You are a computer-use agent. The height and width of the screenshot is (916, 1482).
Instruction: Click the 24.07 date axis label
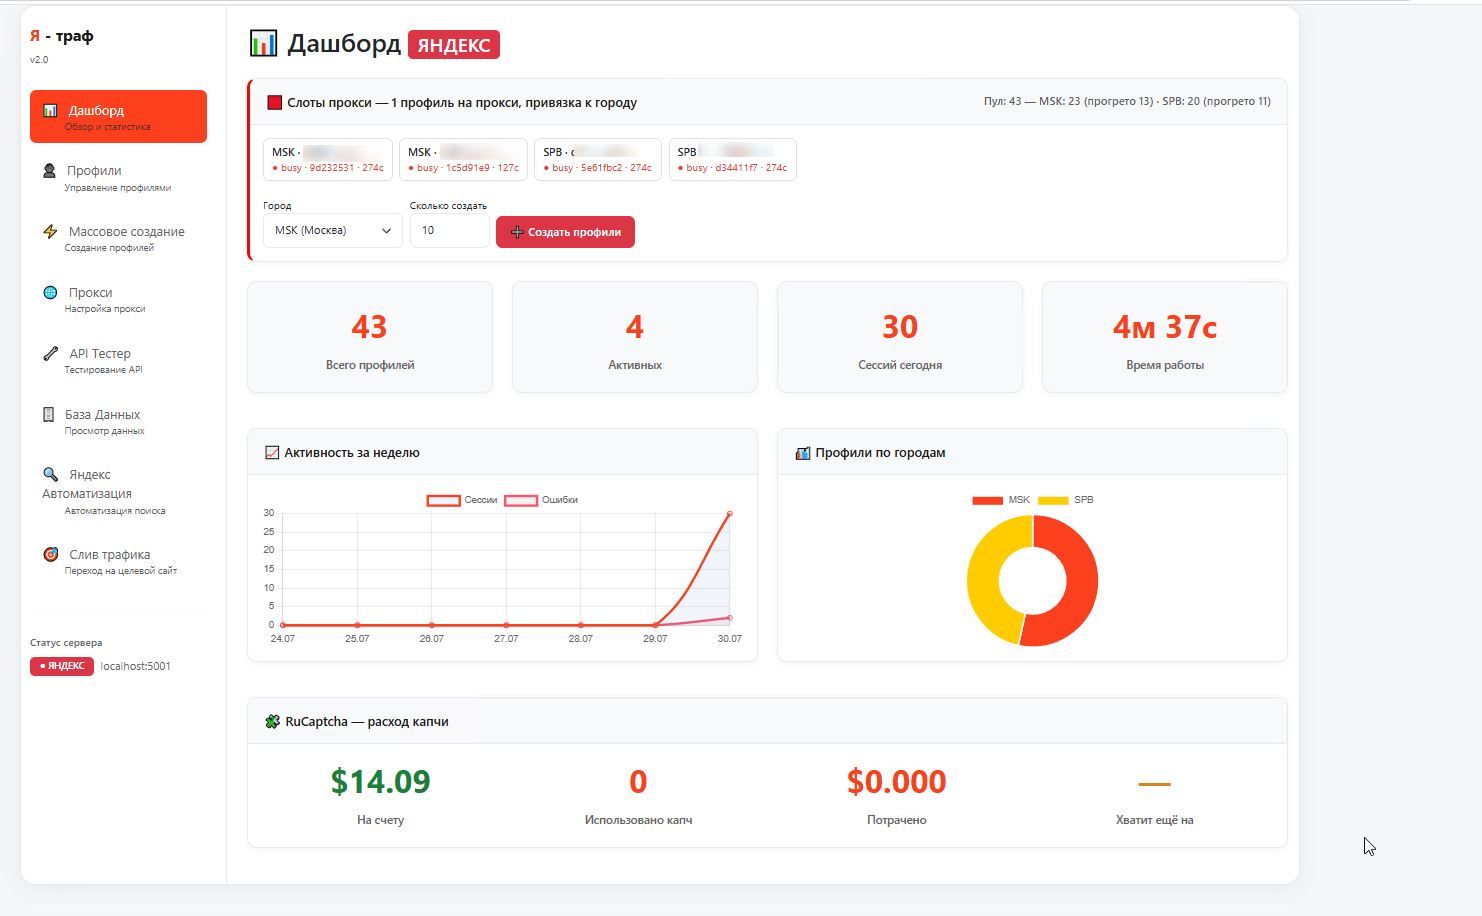point(283,639)
